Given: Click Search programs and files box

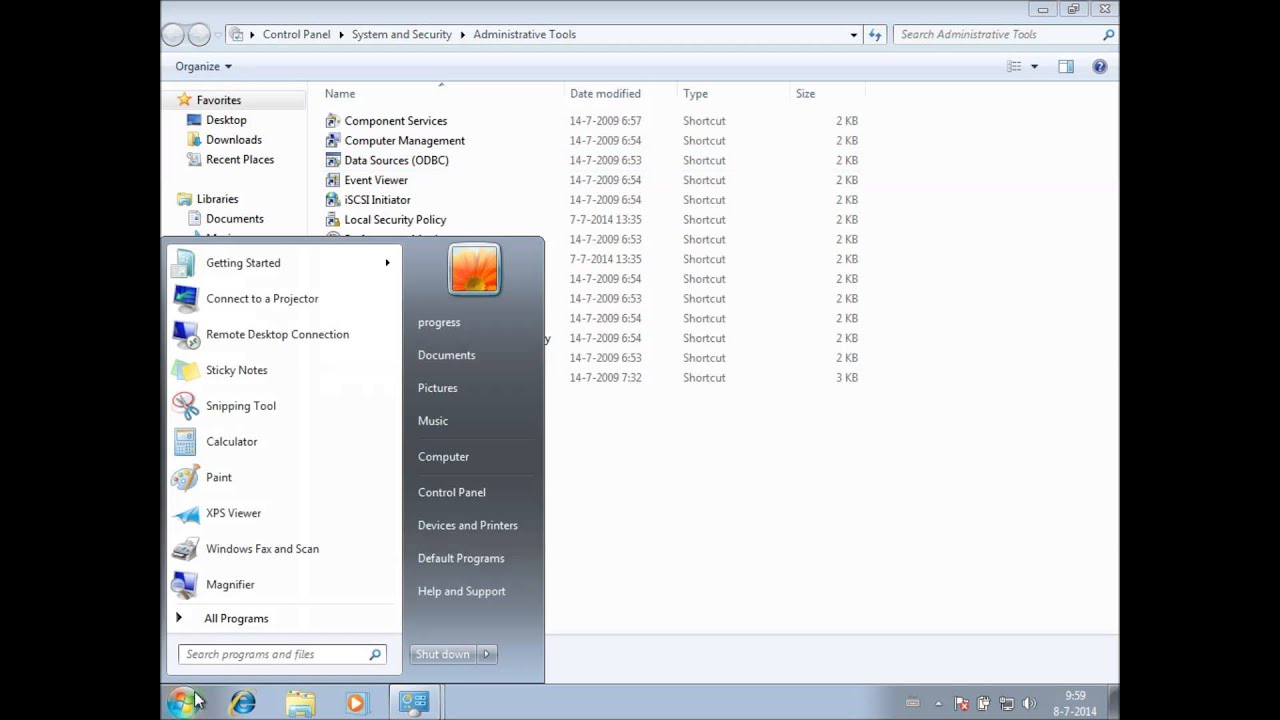Looking at the screenshot, I should coord(282,655).
